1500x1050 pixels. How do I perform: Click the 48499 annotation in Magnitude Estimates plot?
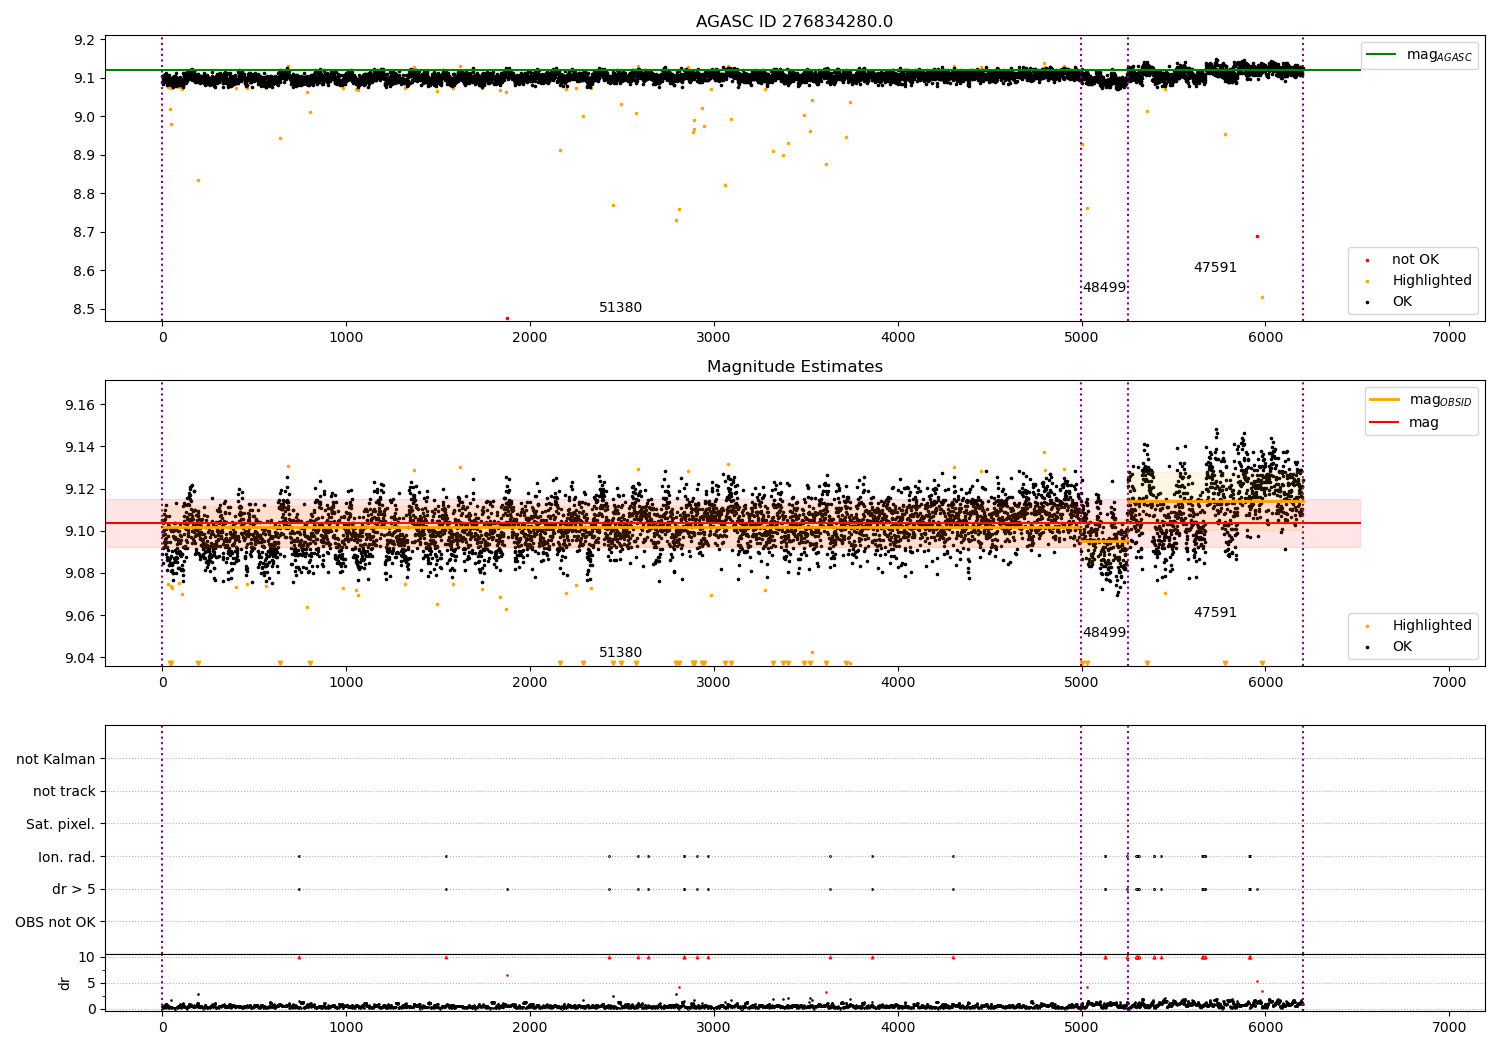tap(1104, 633)
